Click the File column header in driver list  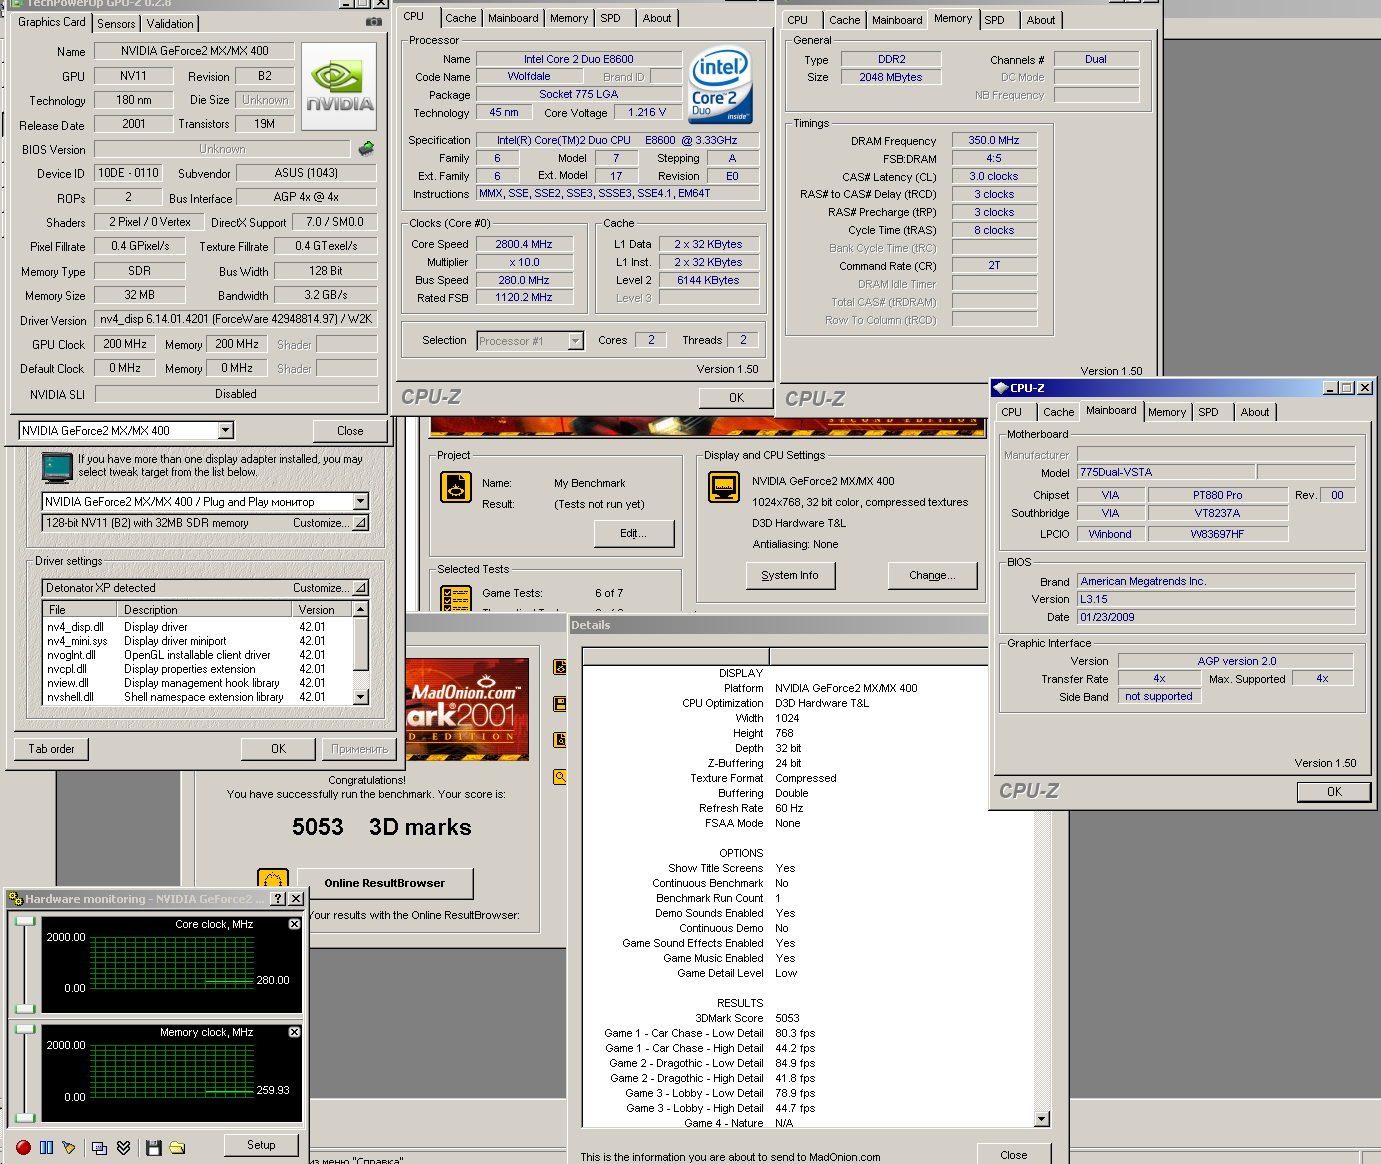click(x=79, y=610)
